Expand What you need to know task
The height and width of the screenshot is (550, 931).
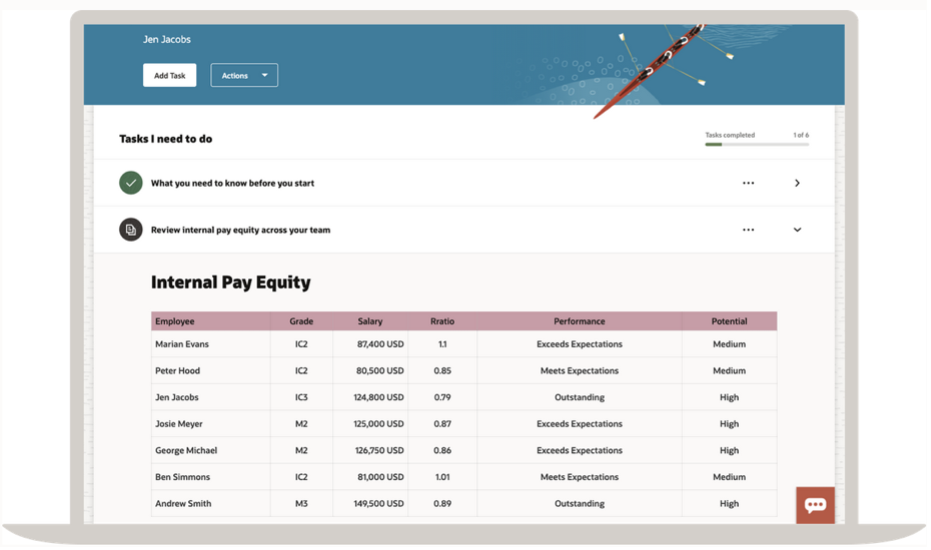(797, 183)
